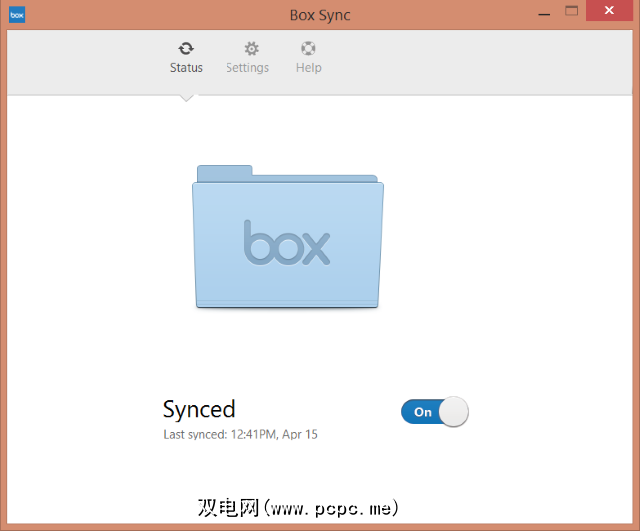The width and height of the screenshot is (640, 531).
Task: Open the Status tab
Action: [x=186, y=58]
